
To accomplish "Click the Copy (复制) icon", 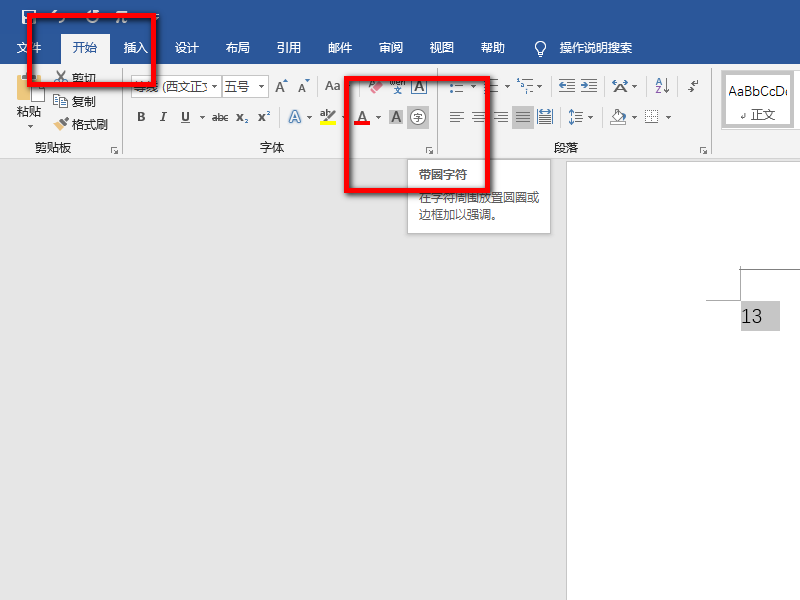I will [60, 101].
